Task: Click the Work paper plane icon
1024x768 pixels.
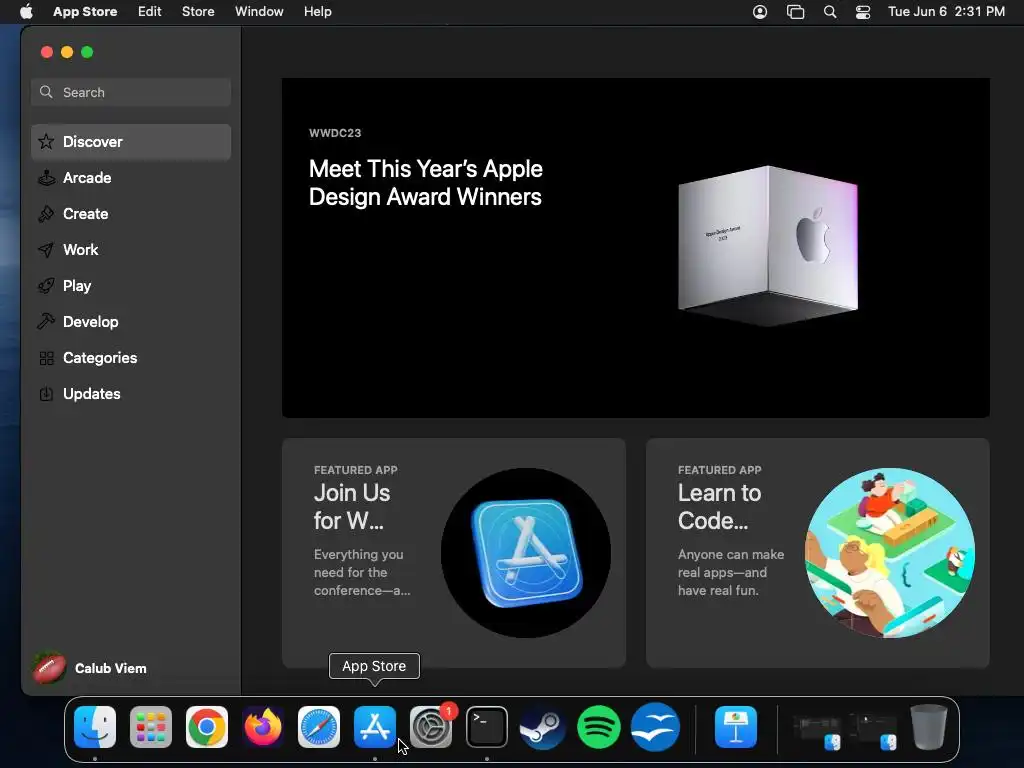Action: [46, 249]
